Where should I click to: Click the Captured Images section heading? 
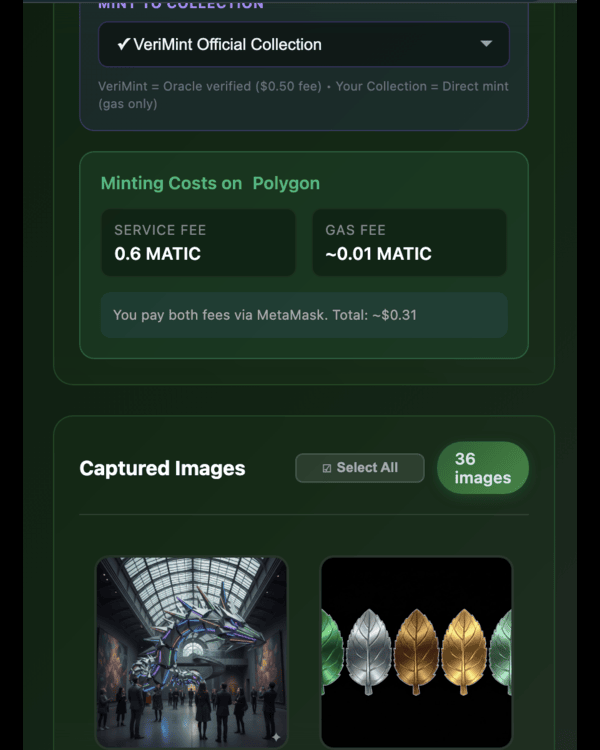coord(162,468)
